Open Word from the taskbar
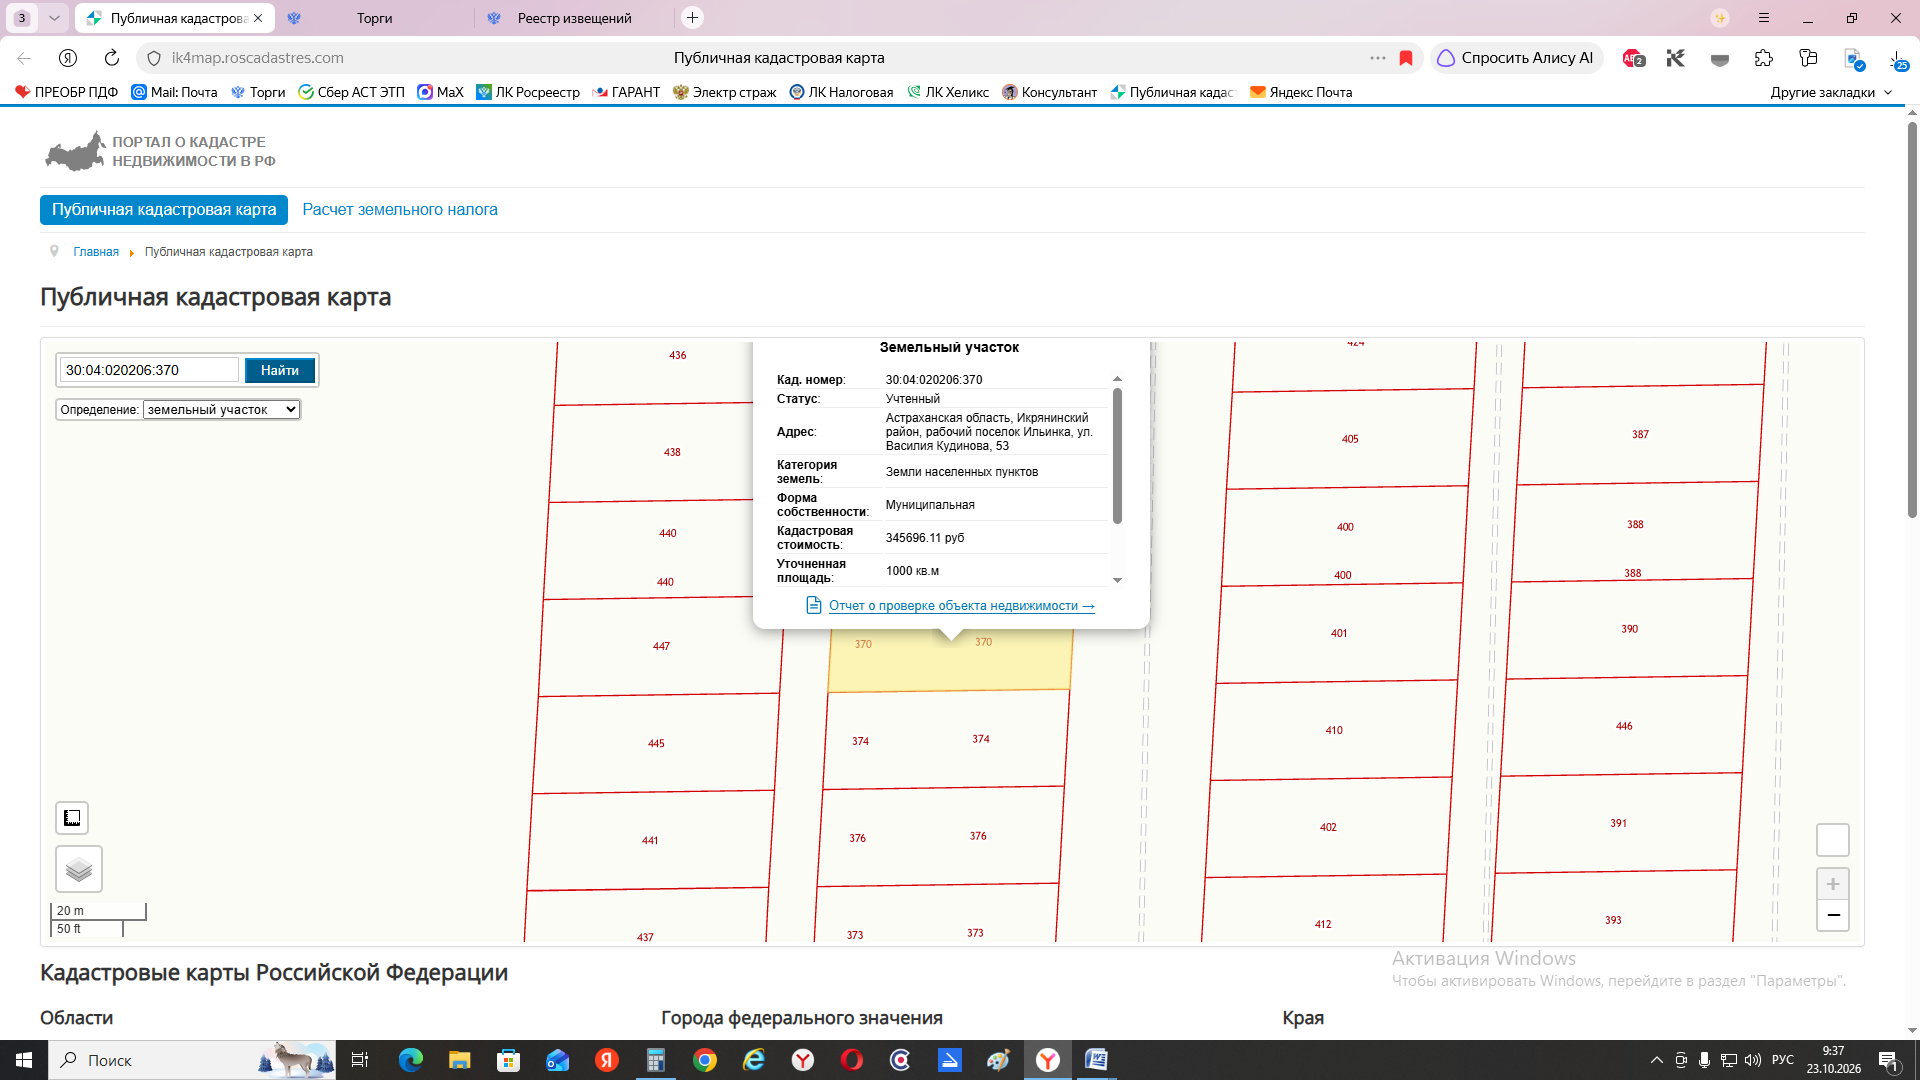 pos(1096,1060)
